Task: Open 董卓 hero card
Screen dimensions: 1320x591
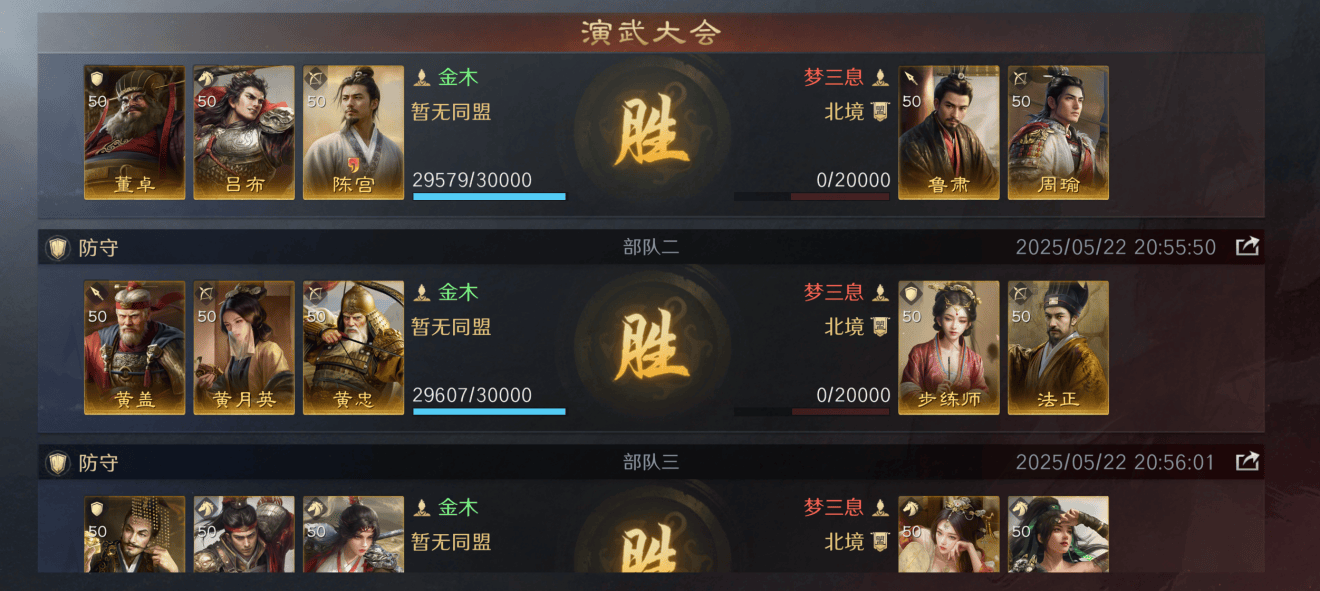Action: tap(135, 133)
